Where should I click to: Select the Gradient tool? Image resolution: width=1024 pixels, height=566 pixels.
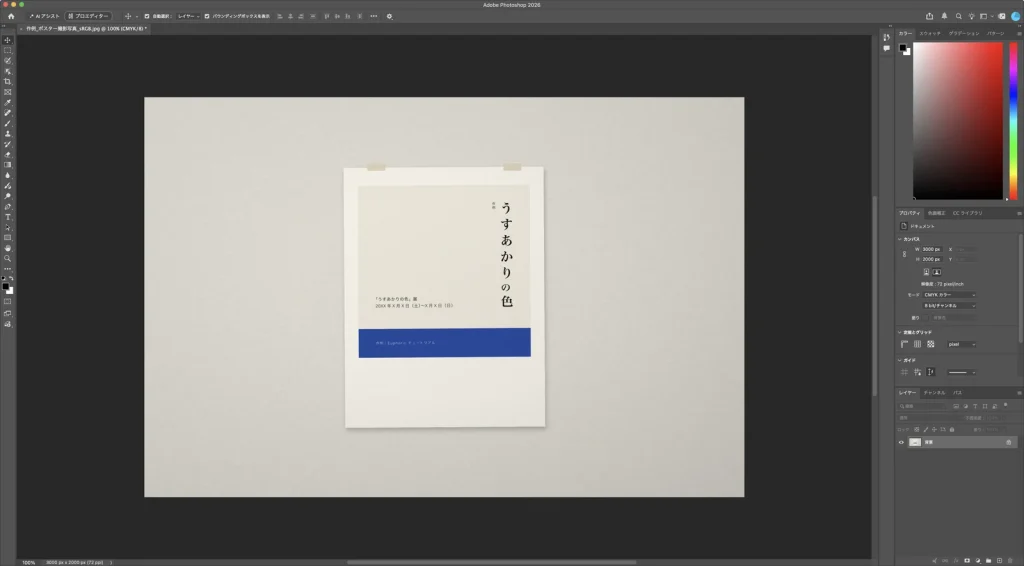8,165
